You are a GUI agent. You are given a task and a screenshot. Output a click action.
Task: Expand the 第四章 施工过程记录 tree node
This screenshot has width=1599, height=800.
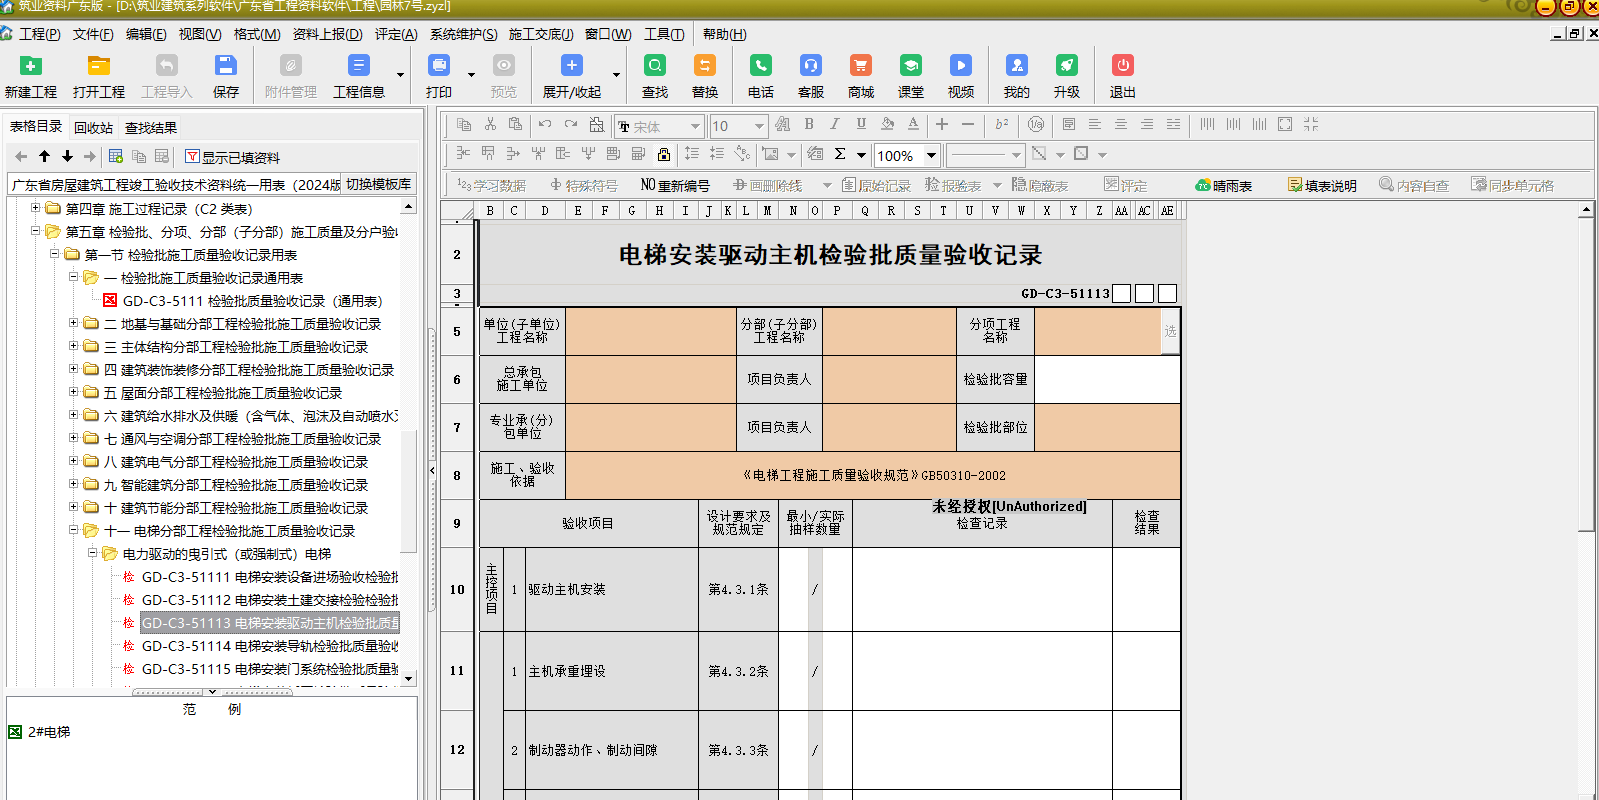tap(36, 209)
